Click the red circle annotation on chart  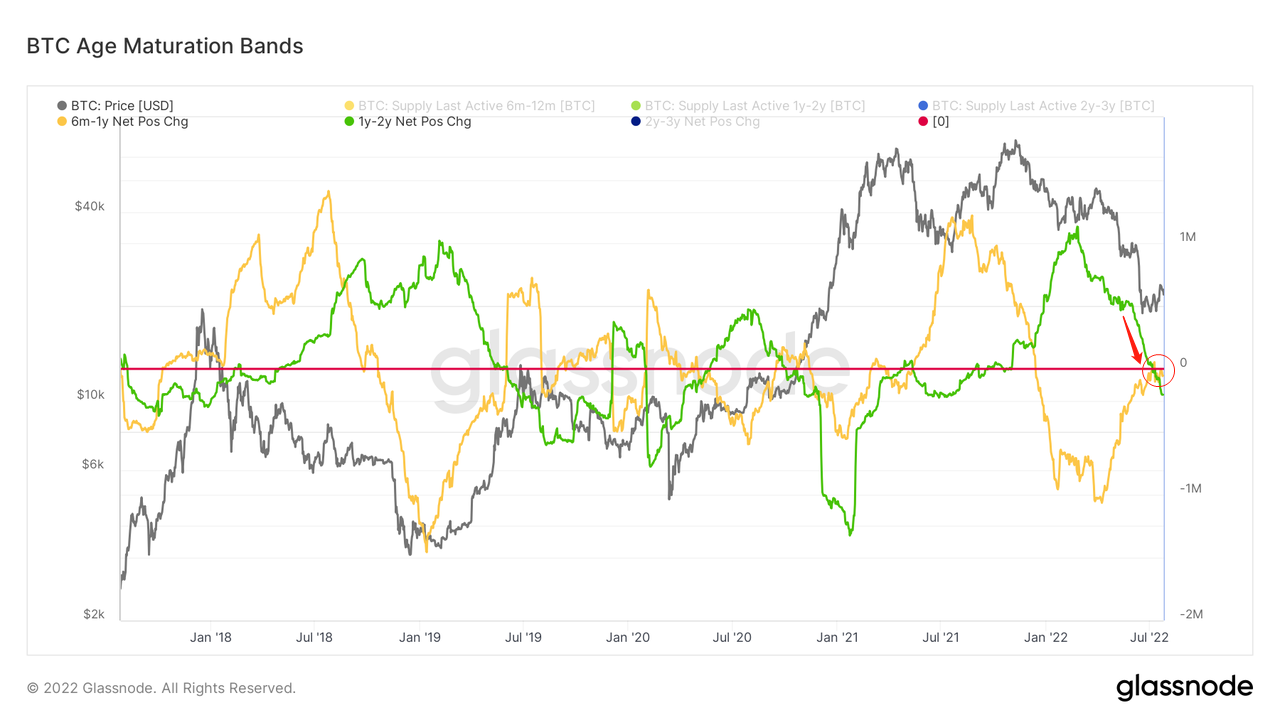[1158, 370]
